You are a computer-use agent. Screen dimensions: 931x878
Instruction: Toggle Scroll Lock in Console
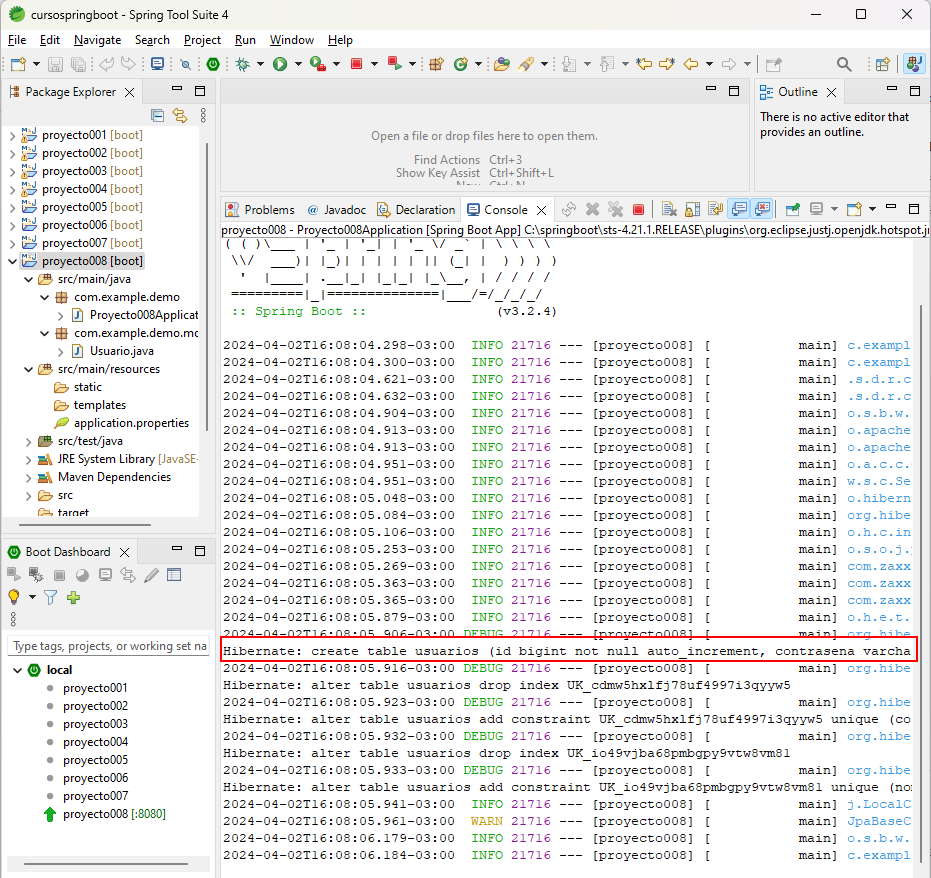[x=692, y=210]
